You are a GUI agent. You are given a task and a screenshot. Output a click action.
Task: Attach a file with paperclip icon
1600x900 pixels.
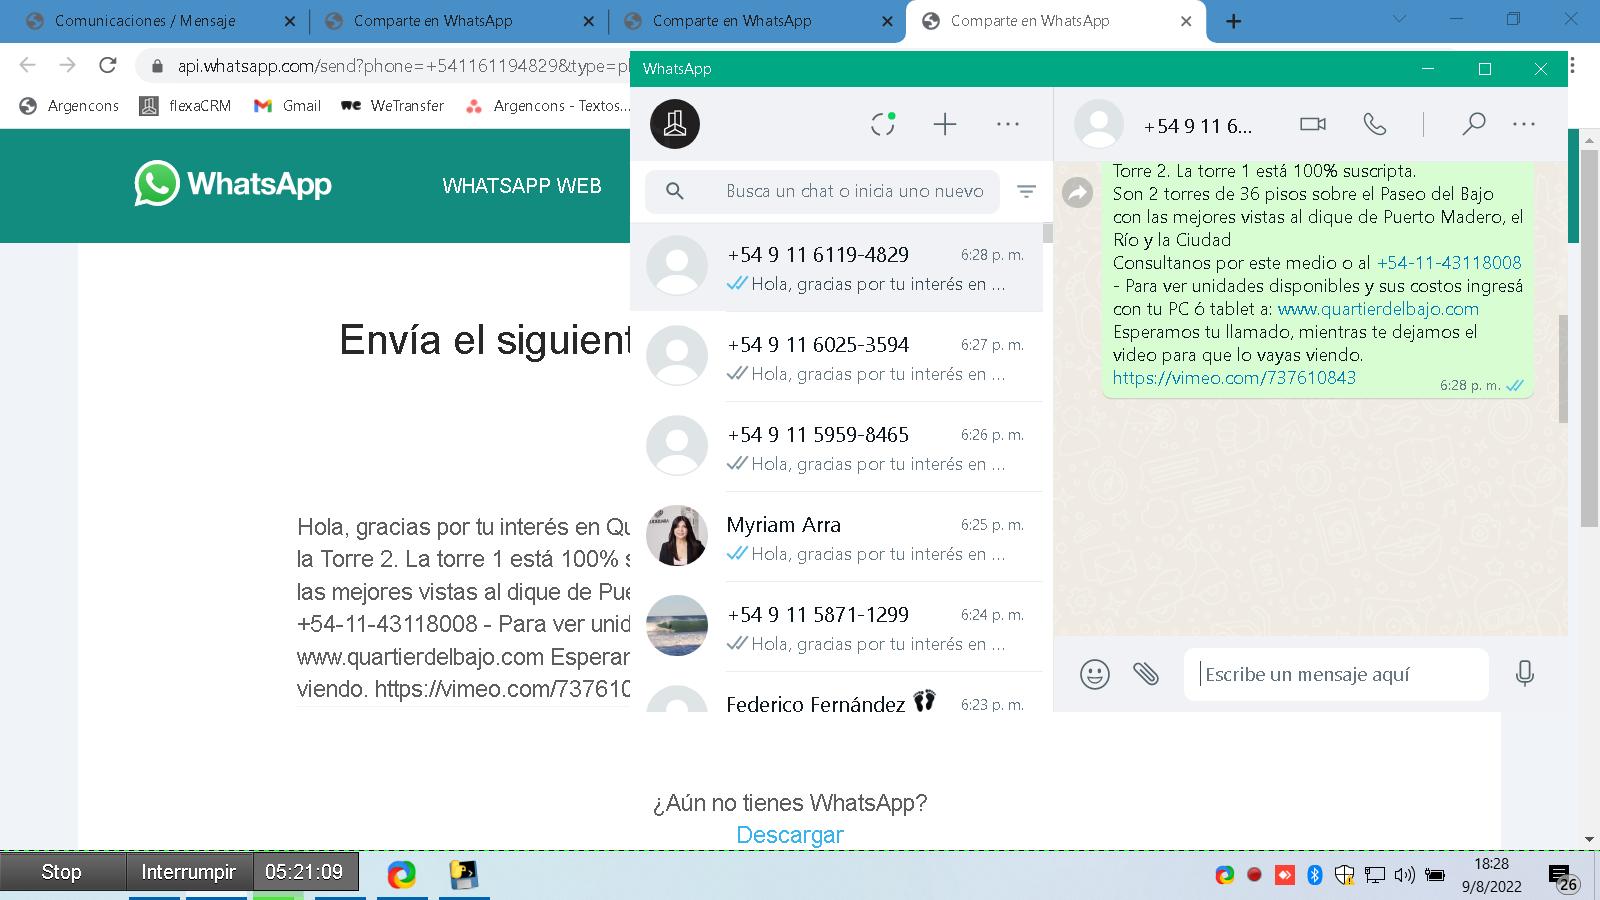tap(1146, 674)
